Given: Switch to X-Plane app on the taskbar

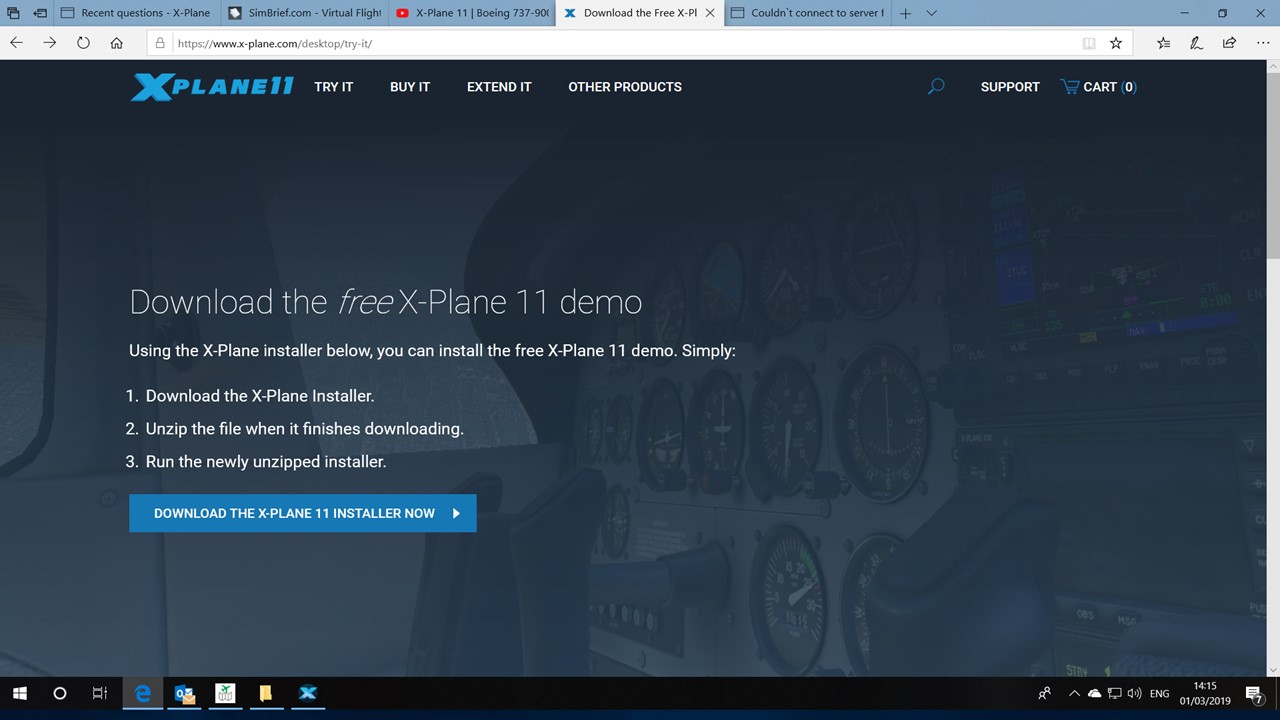Looking at the screenshot, I should pyautogui.click(x=308, y=693).
